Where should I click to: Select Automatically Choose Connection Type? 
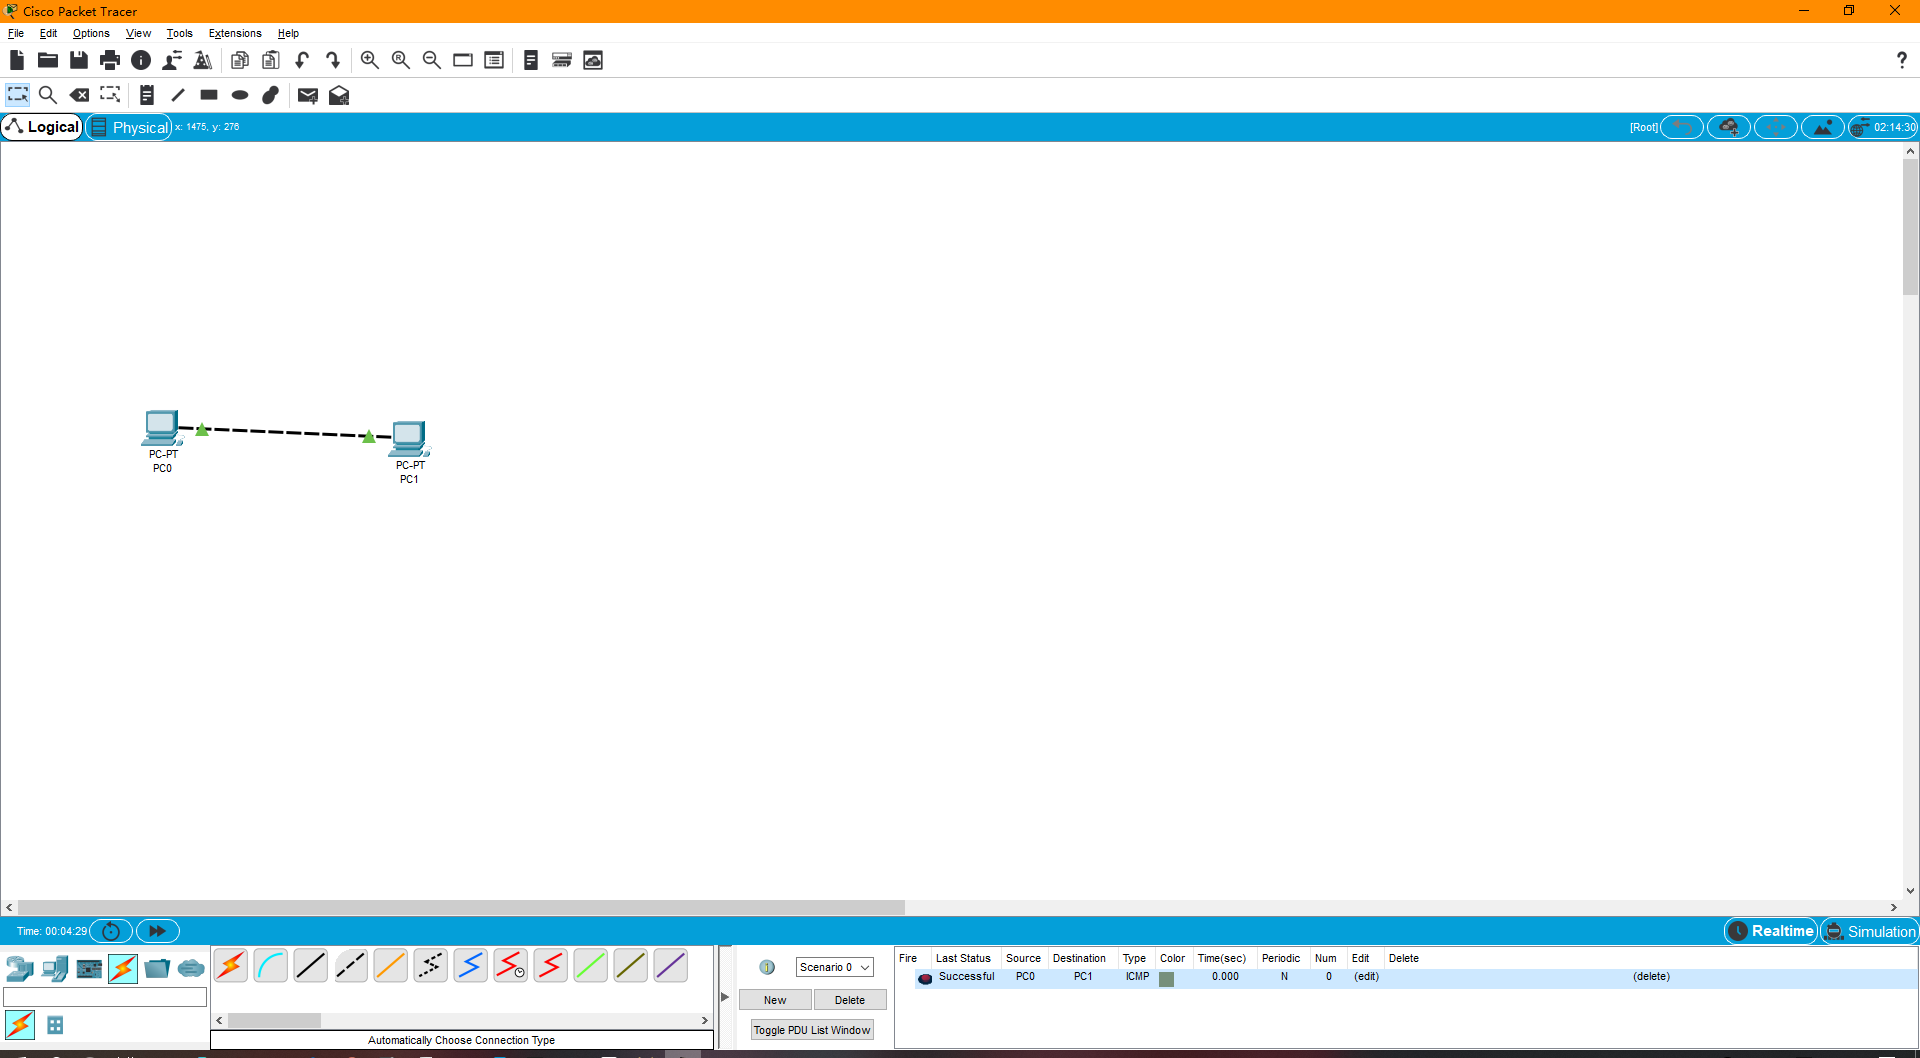[x=231, y=966]
